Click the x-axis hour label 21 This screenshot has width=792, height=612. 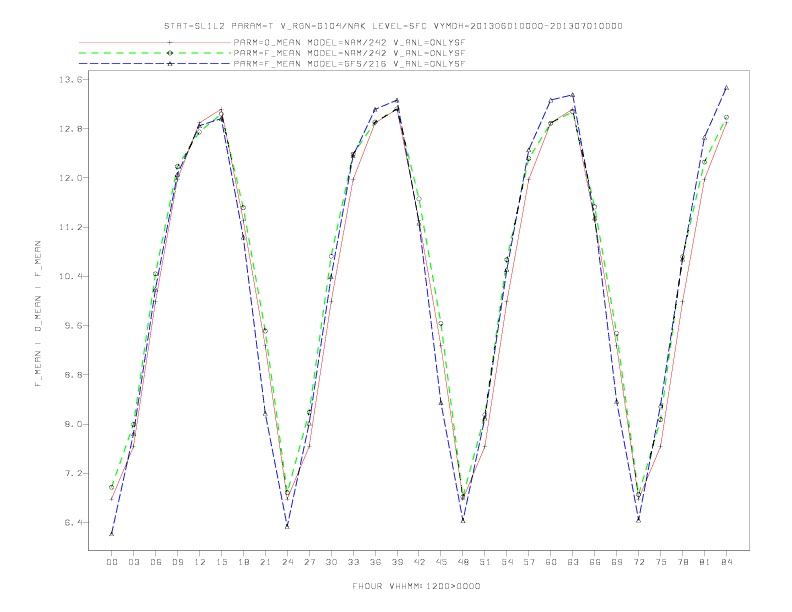tap(265, 562)
